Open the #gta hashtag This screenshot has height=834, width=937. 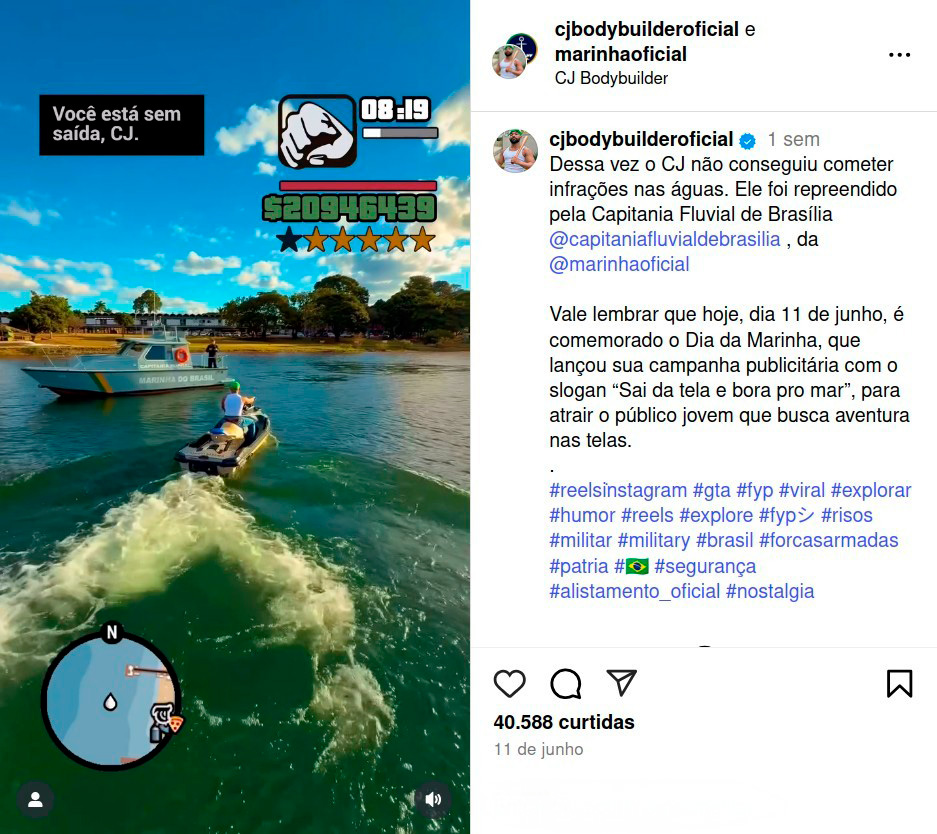click(x=711, y=490)
